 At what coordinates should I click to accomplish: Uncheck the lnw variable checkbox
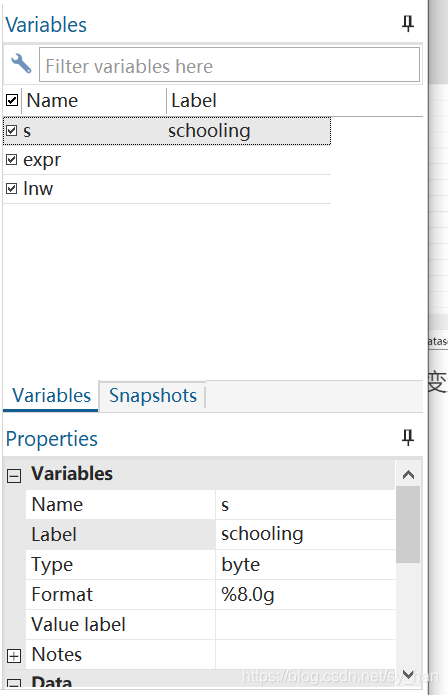click(x=12, y=188)
